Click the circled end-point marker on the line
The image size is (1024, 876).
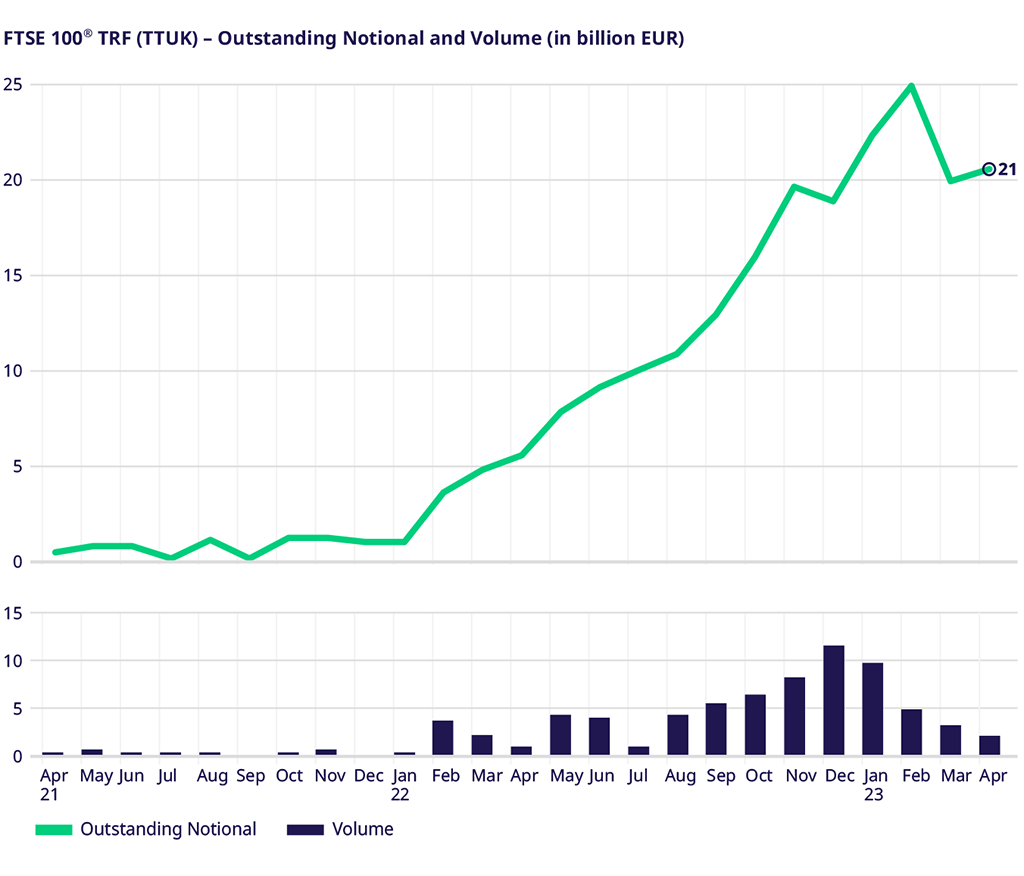989,170
